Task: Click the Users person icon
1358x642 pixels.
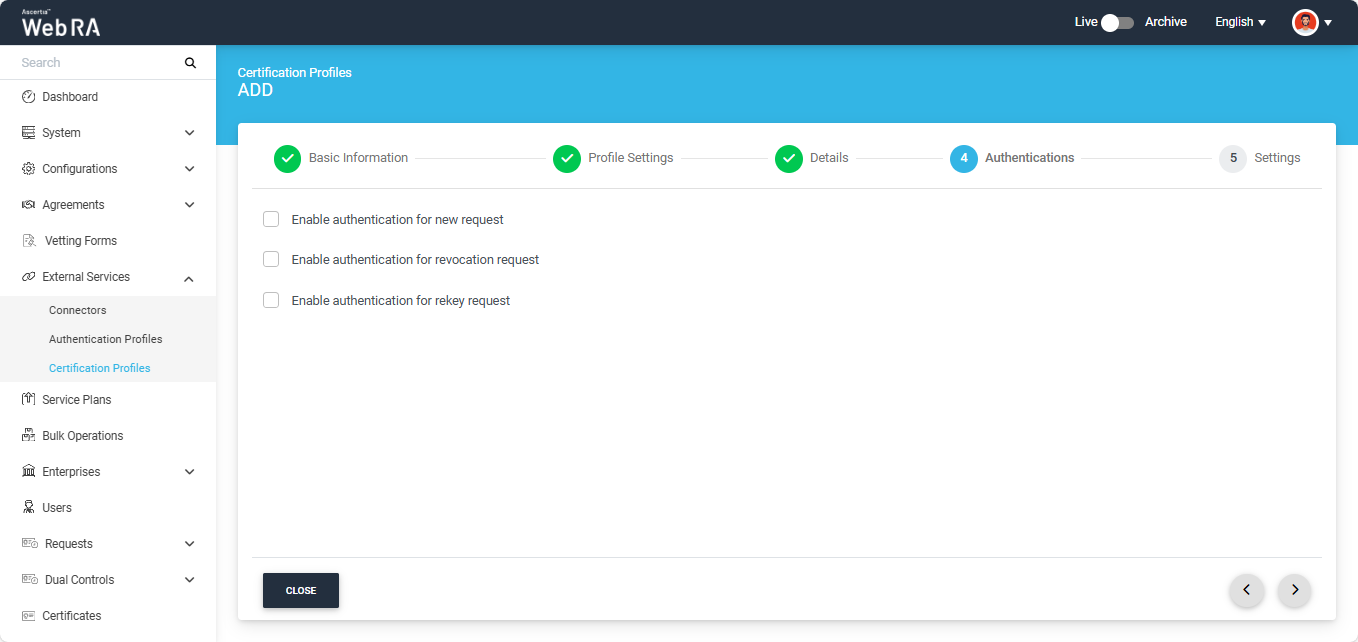Action: (x=28, y=508)
